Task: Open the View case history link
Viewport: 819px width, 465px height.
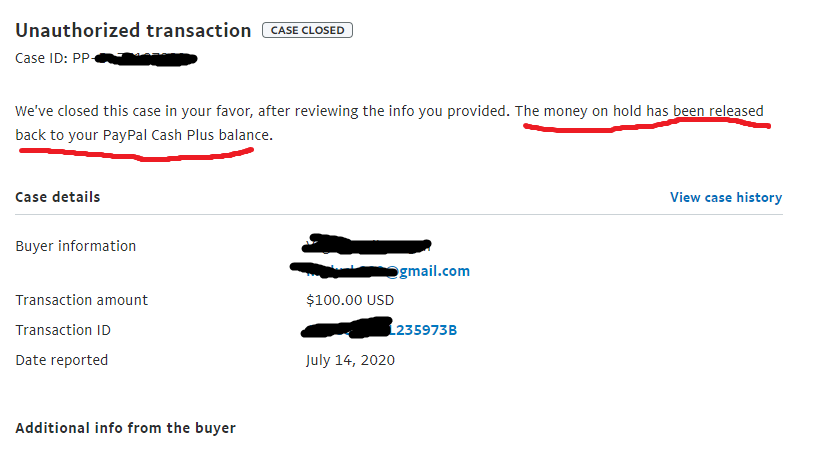Action: point(725,198)
